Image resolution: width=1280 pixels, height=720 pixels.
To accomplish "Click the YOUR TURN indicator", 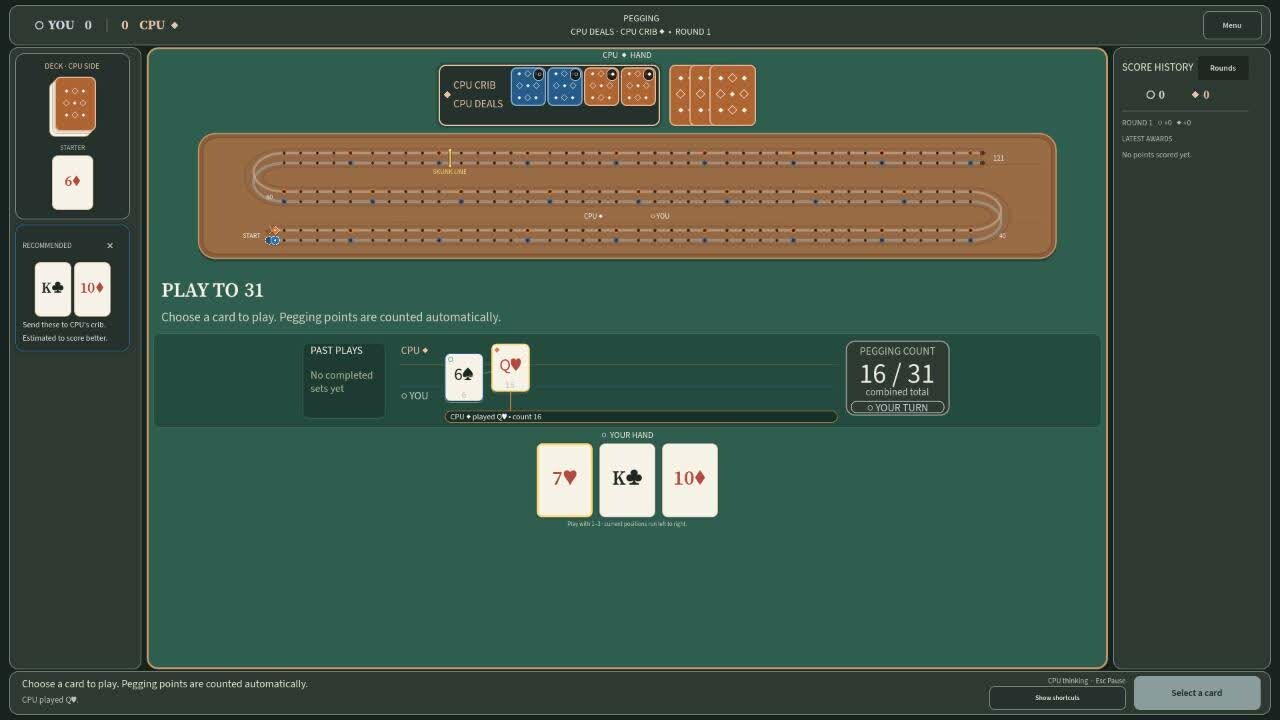I will pos(897,408).
